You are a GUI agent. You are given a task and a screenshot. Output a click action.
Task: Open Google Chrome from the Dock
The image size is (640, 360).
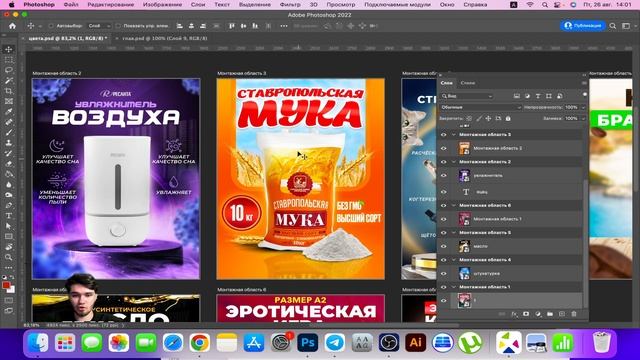(x=200, y=342)
